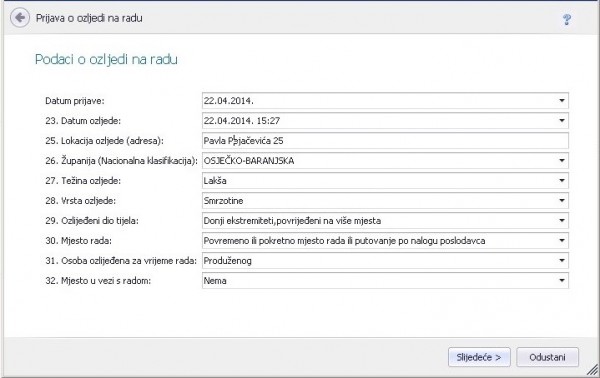This screenshot has width=600, height=378.
Task: Open the Županija dropdown arrow
Action: [x=562, y=161]
